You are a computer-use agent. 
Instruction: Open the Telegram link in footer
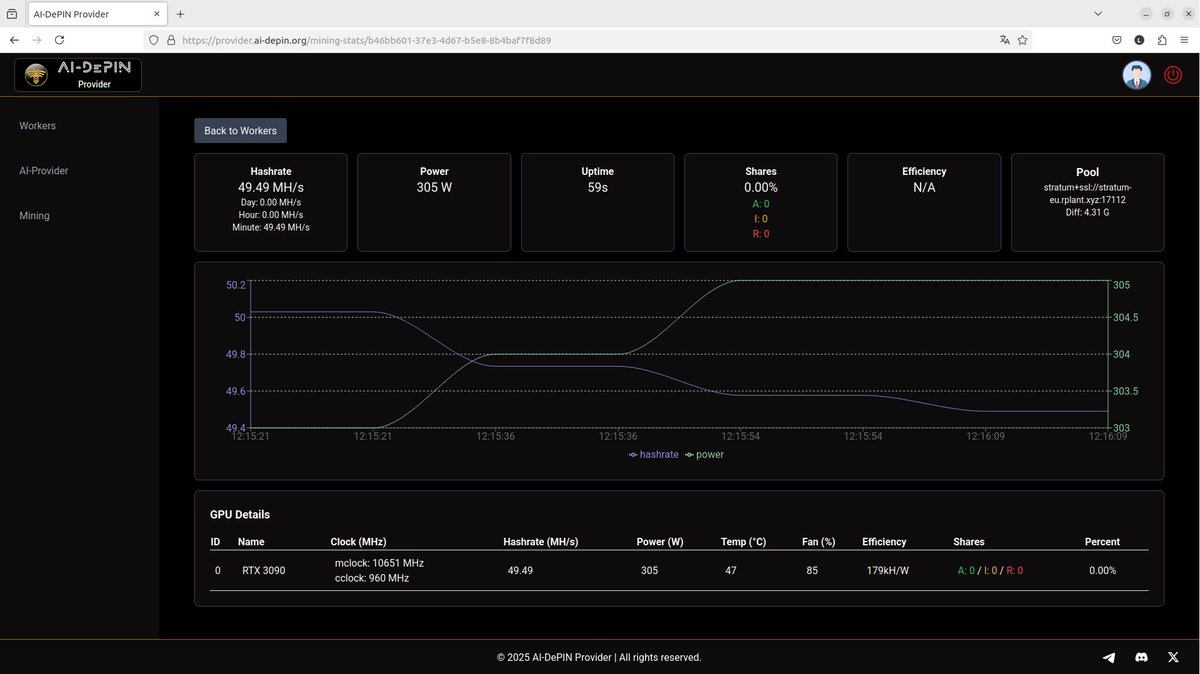[x=1108, y=657]
